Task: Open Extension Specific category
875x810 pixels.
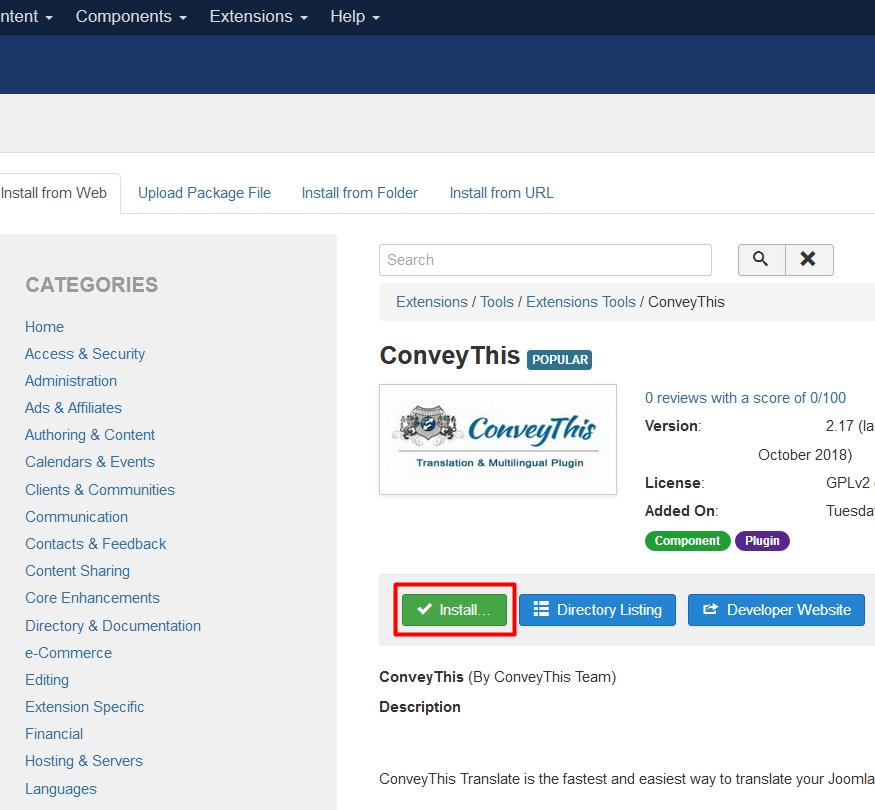Action: coord(85,707)
